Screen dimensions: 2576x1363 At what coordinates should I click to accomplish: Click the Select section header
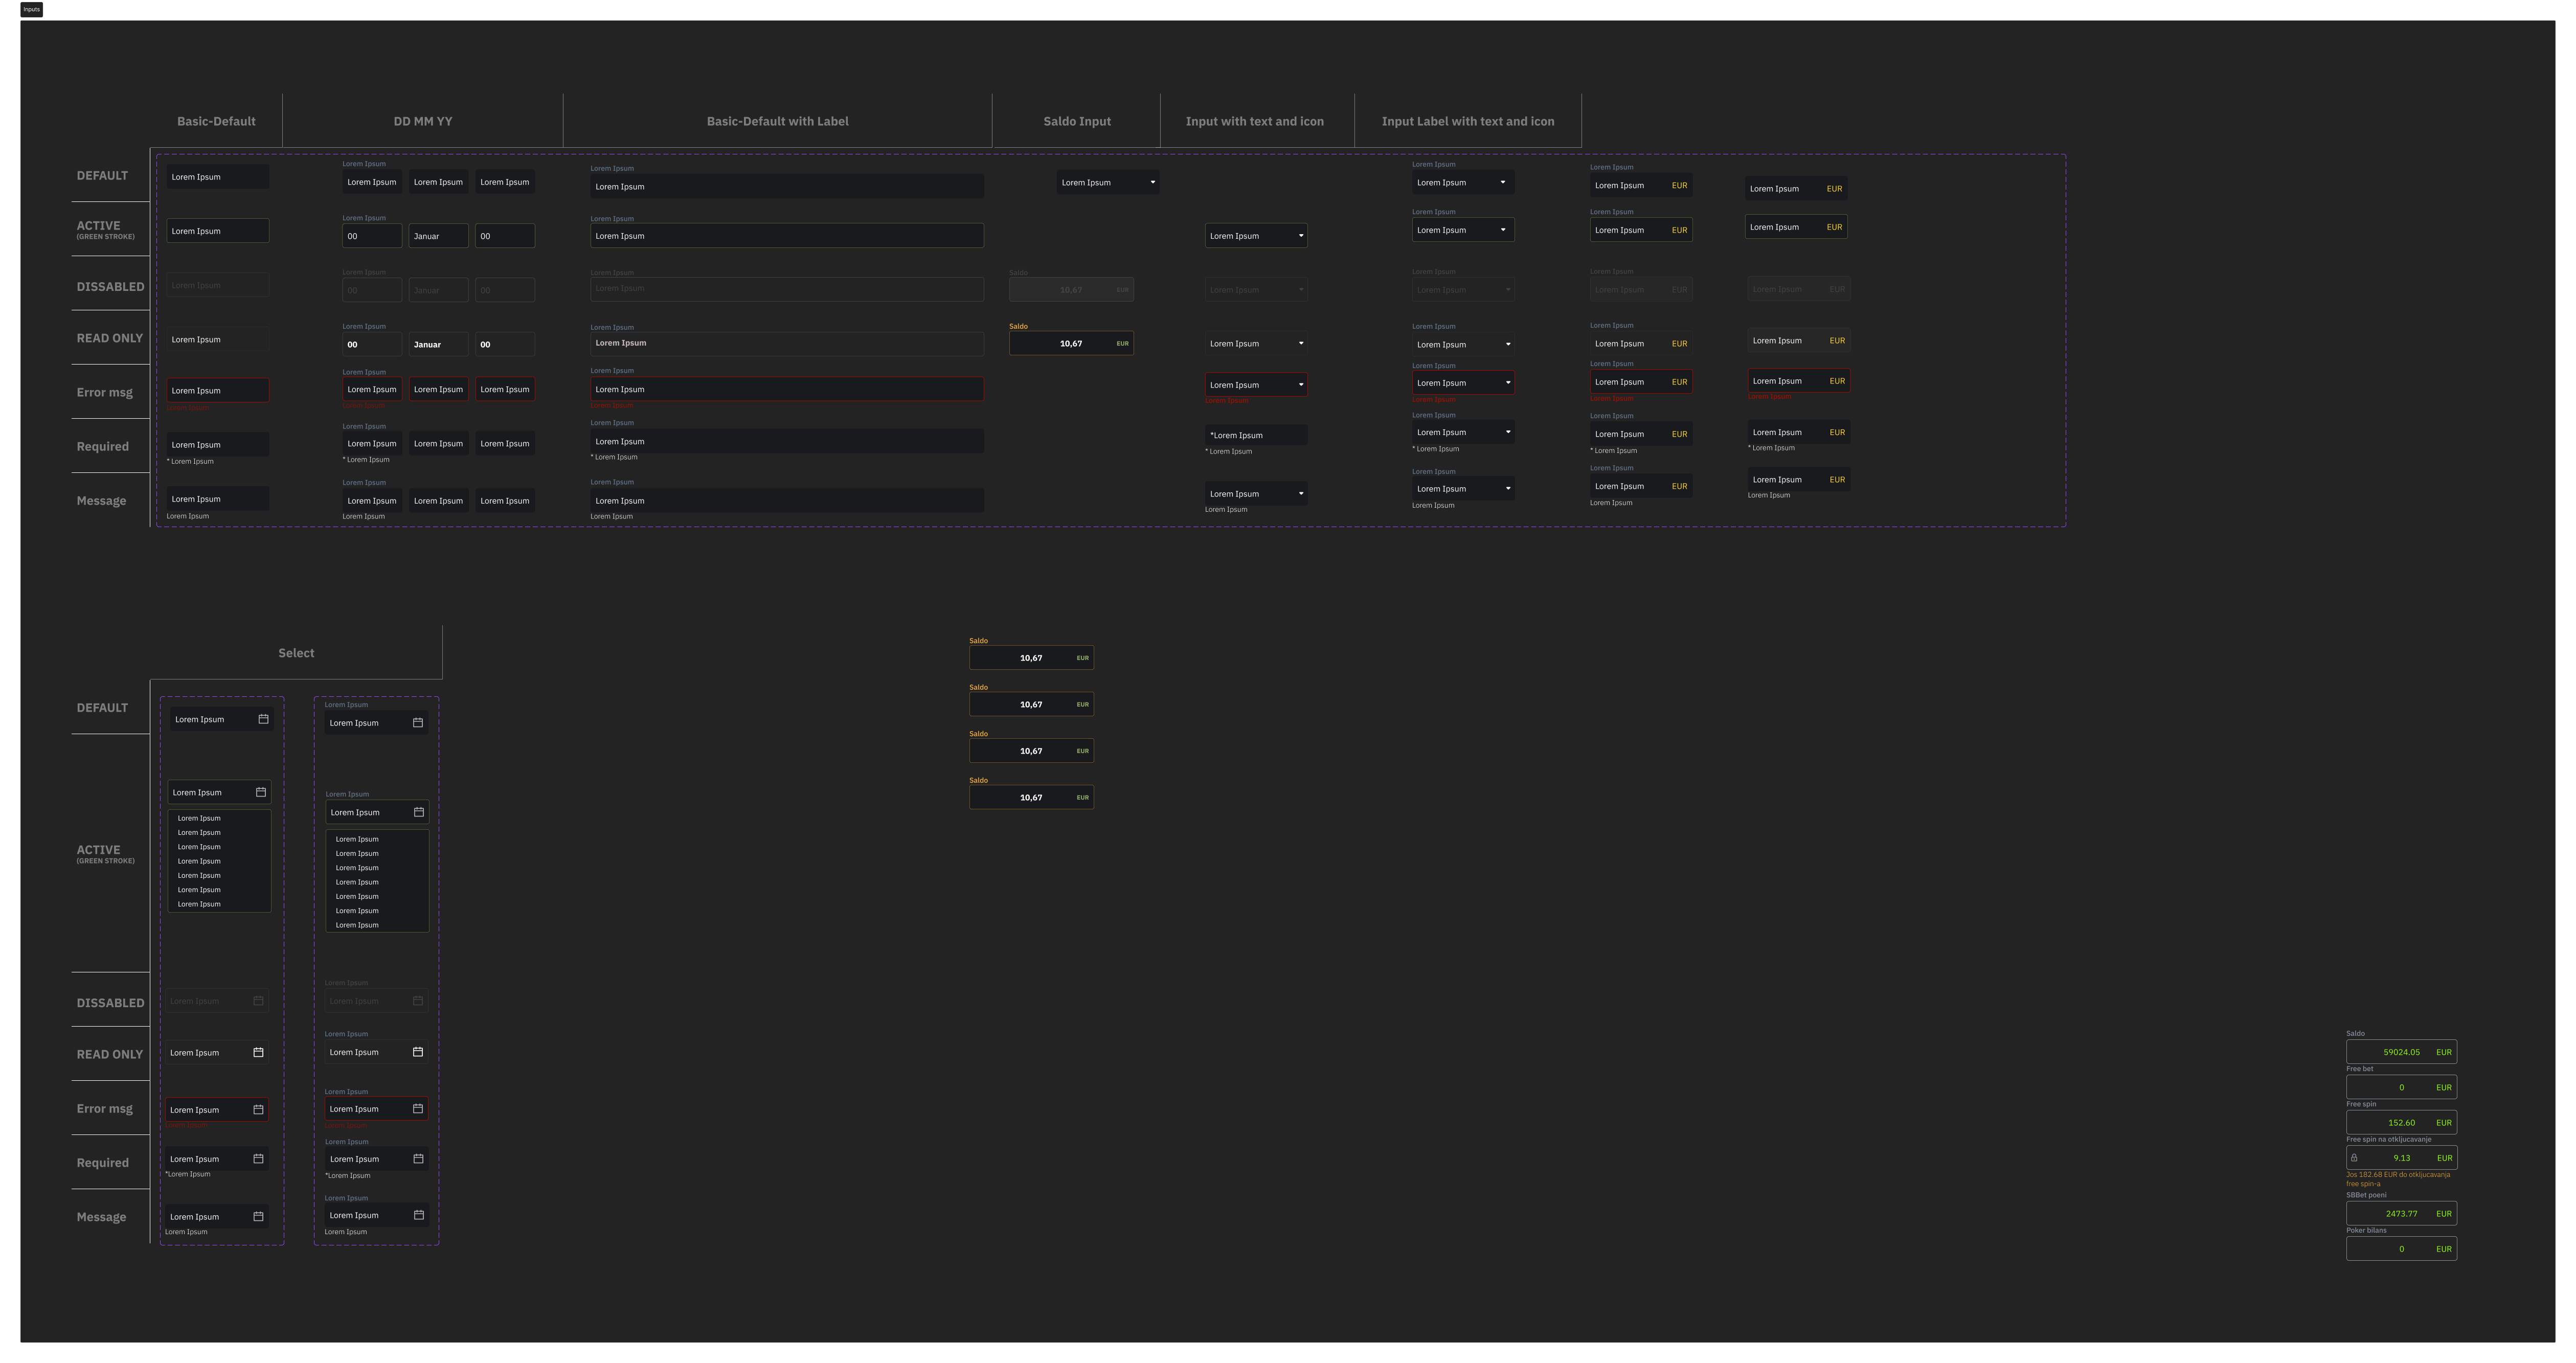[x=296, y=653]
